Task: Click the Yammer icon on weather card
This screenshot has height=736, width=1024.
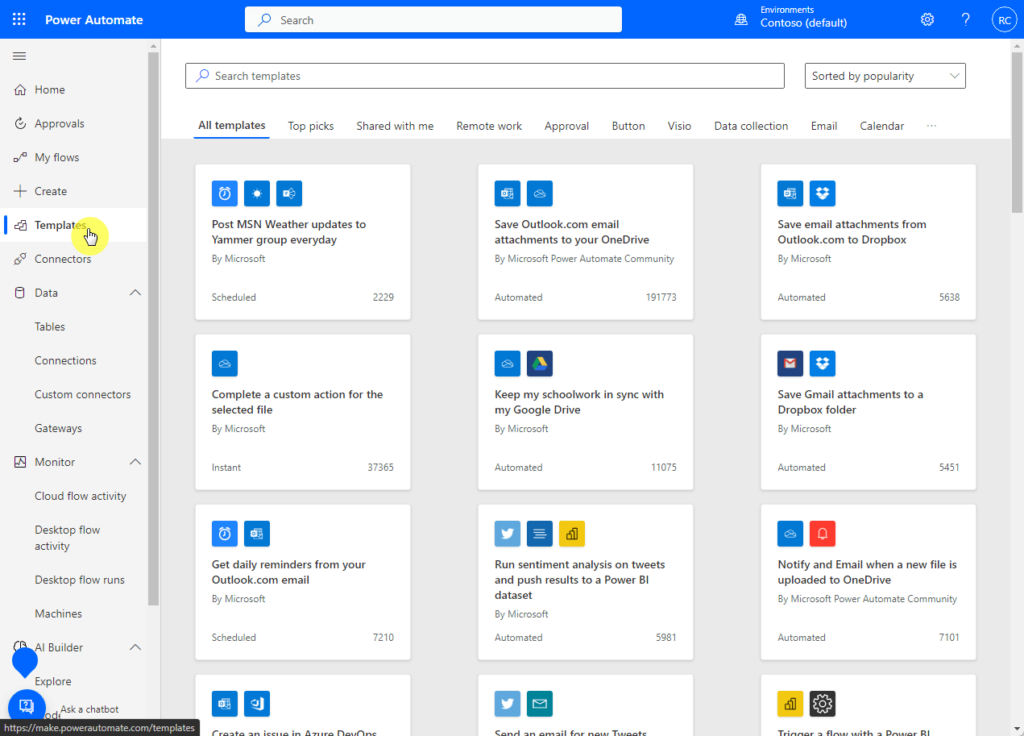Action: click(x=289, y=193)
